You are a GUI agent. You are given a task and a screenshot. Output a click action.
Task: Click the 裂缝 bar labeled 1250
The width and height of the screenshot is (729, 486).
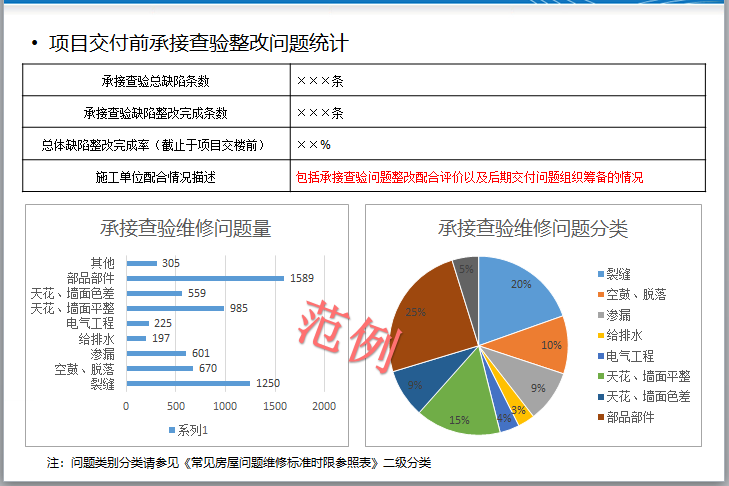coord(188,383)
